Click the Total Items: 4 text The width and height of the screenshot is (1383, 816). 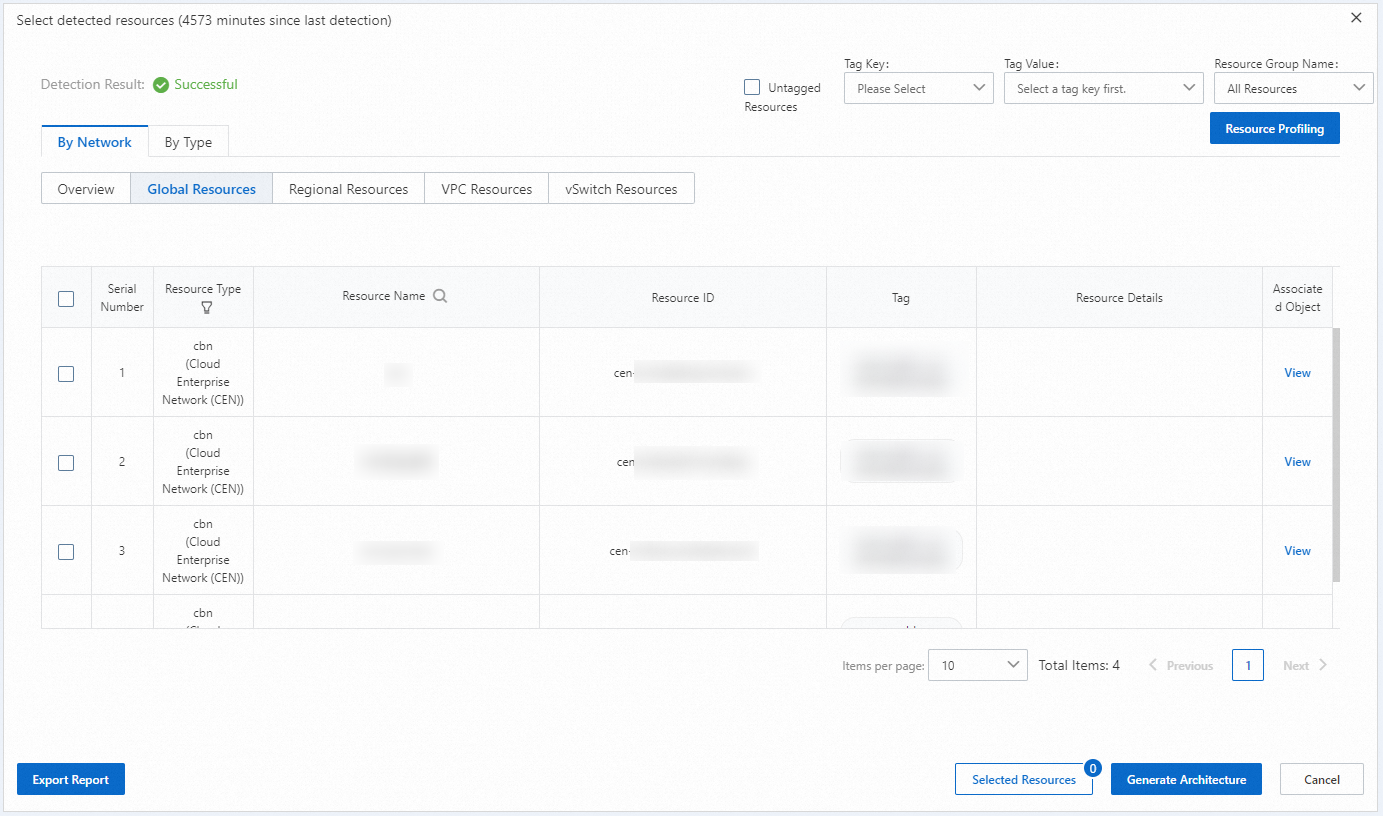[x=1079, y=666]
